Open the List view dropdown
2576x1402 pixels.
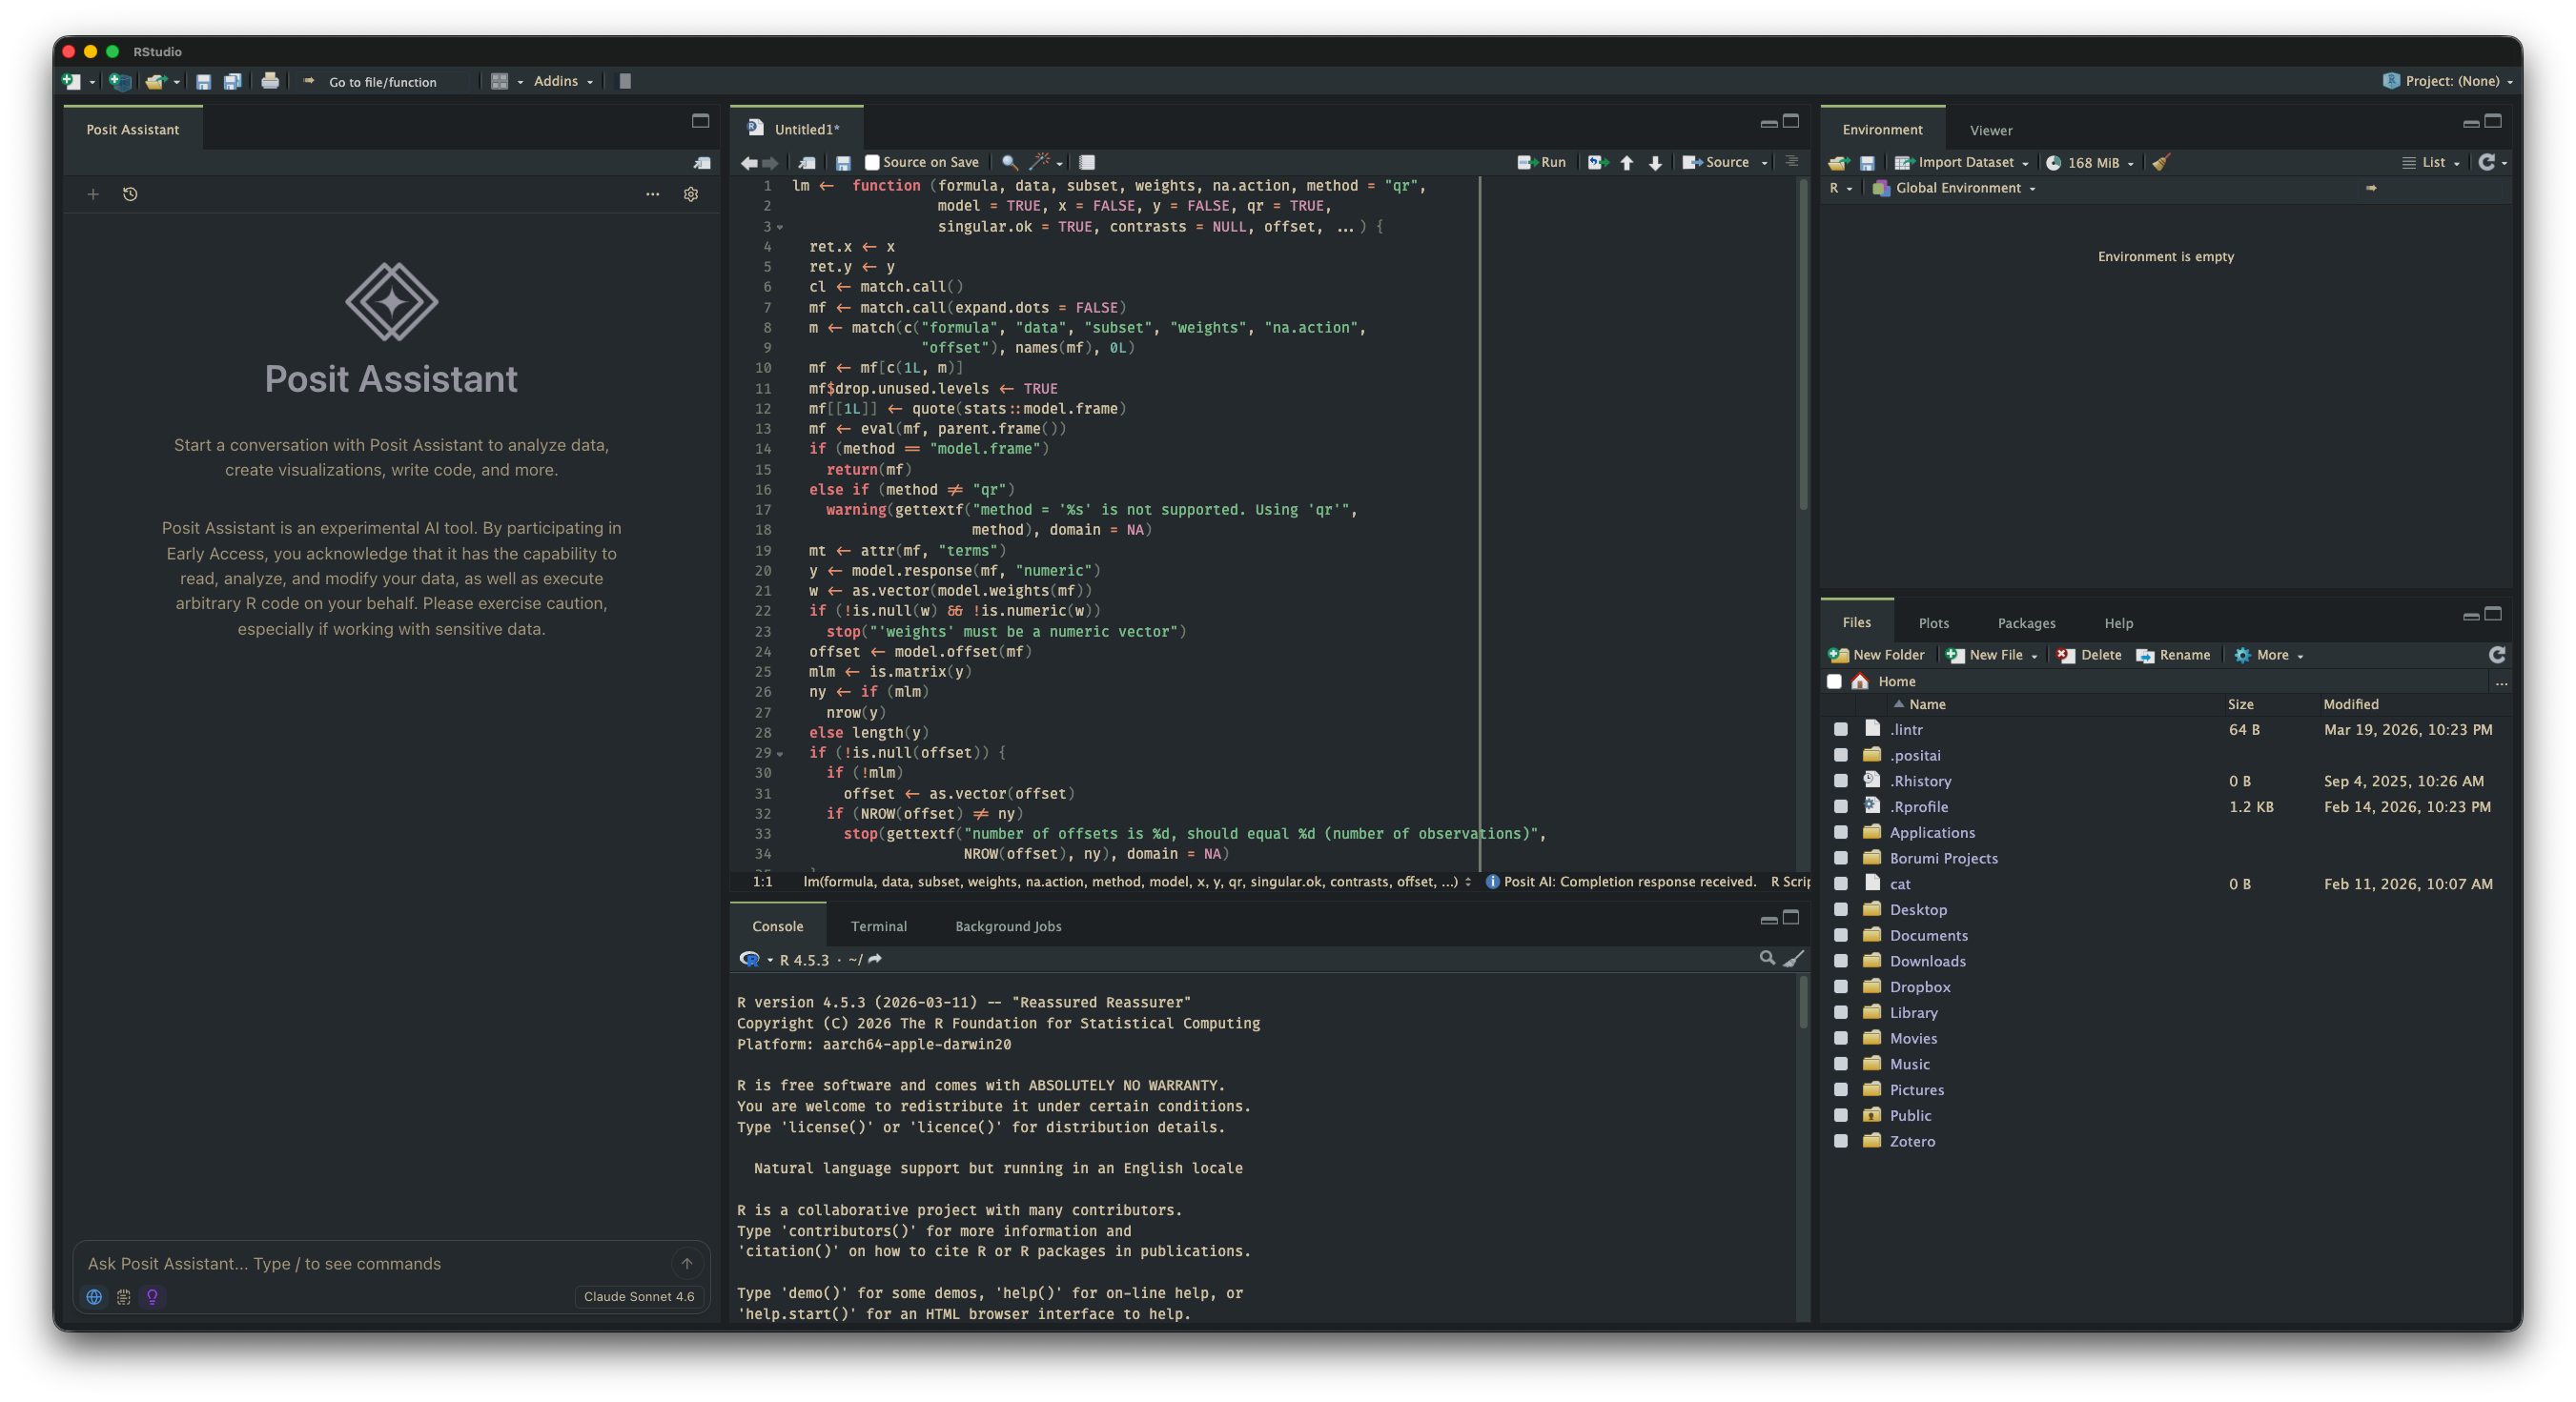tap(2431, 162)
